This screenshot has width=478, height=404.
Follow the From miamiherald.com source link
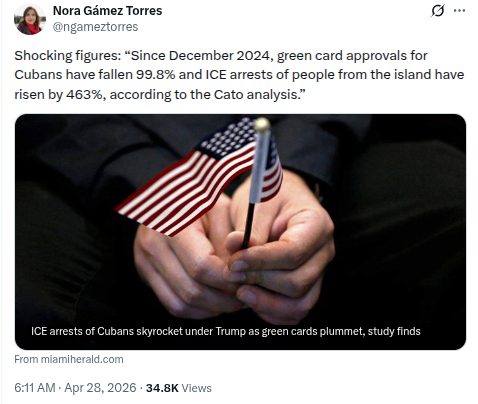(x=69, y=359)
